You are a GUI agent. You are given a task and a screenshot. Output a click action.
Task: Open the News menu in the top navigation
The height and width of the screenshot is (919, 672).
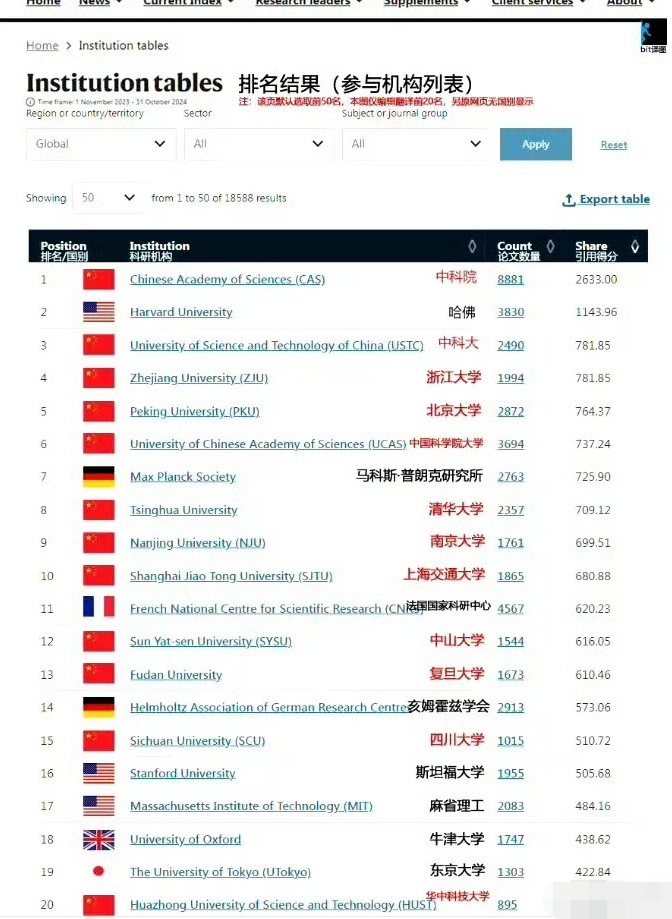point(101,3)
